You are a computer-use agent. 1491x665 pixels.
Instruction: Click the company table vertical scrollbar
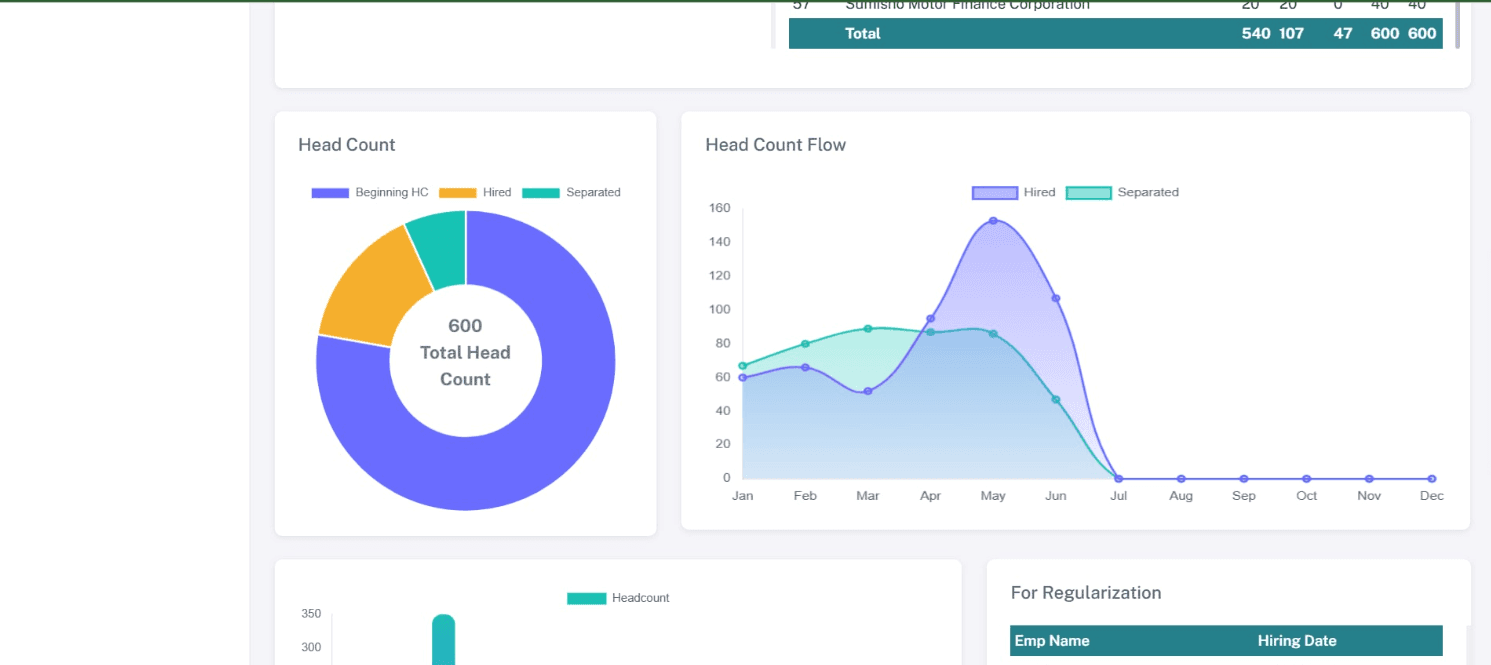1457,24
